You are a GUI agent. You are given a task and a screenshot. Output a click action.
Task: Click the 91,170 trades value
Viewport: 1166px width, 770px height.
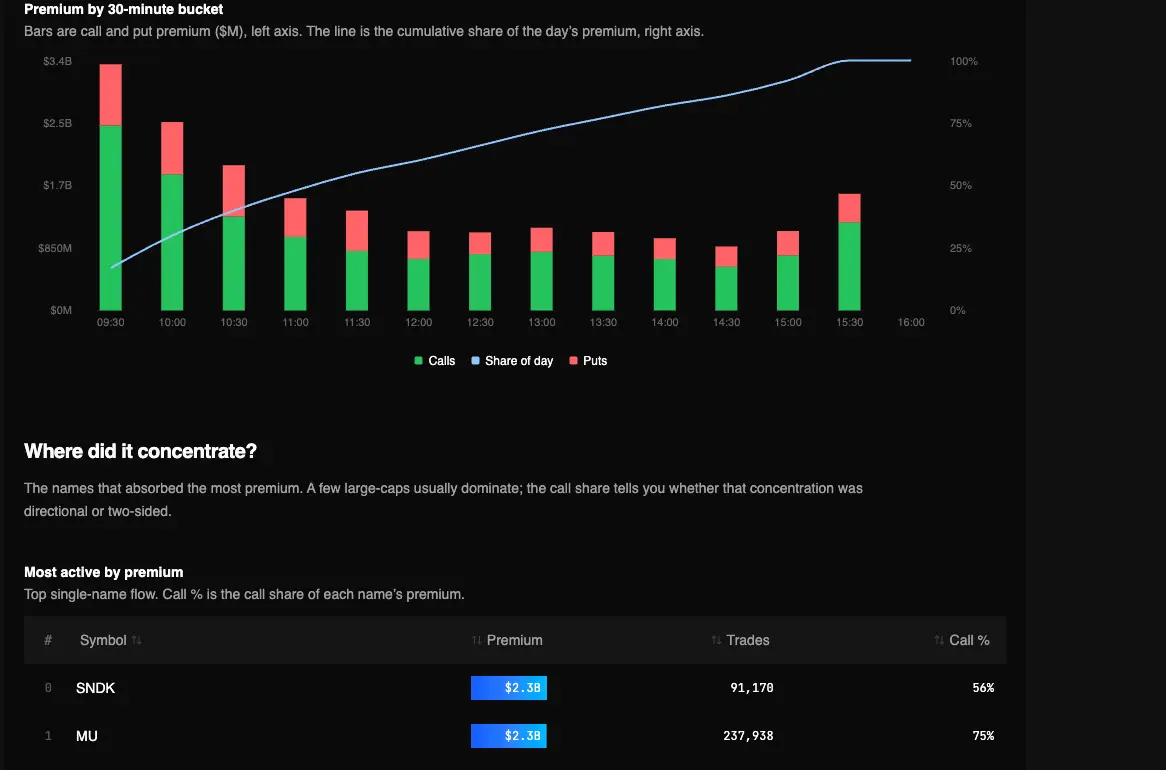pyautogui.click(x=752, y=688)
